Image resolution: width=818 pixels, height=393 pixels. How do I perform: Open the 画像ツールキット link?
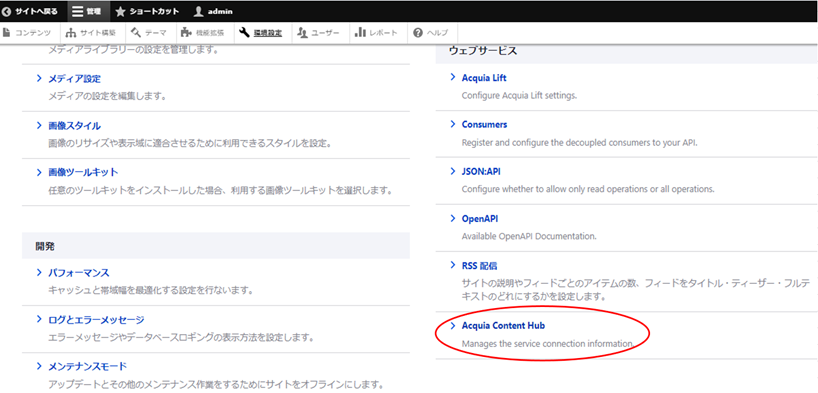click(83, 172)
